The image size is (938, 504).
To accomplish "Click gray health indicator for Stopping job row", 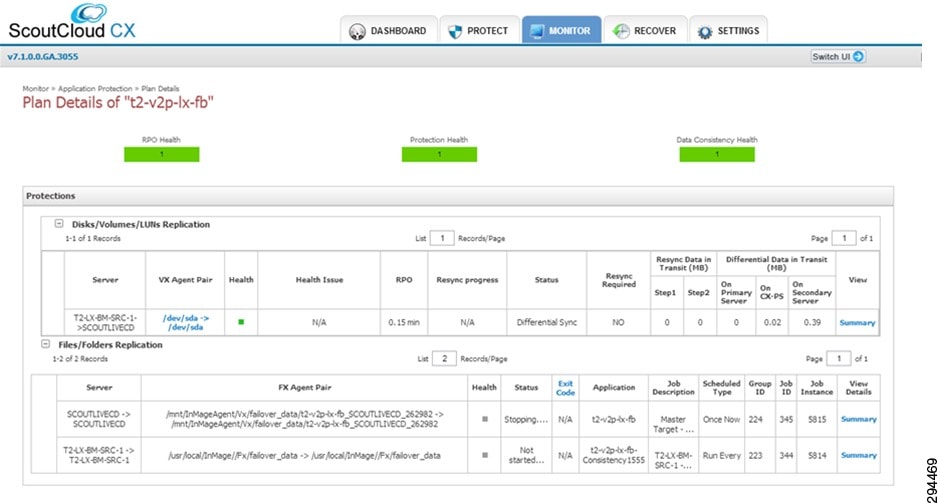I will 485,419.
